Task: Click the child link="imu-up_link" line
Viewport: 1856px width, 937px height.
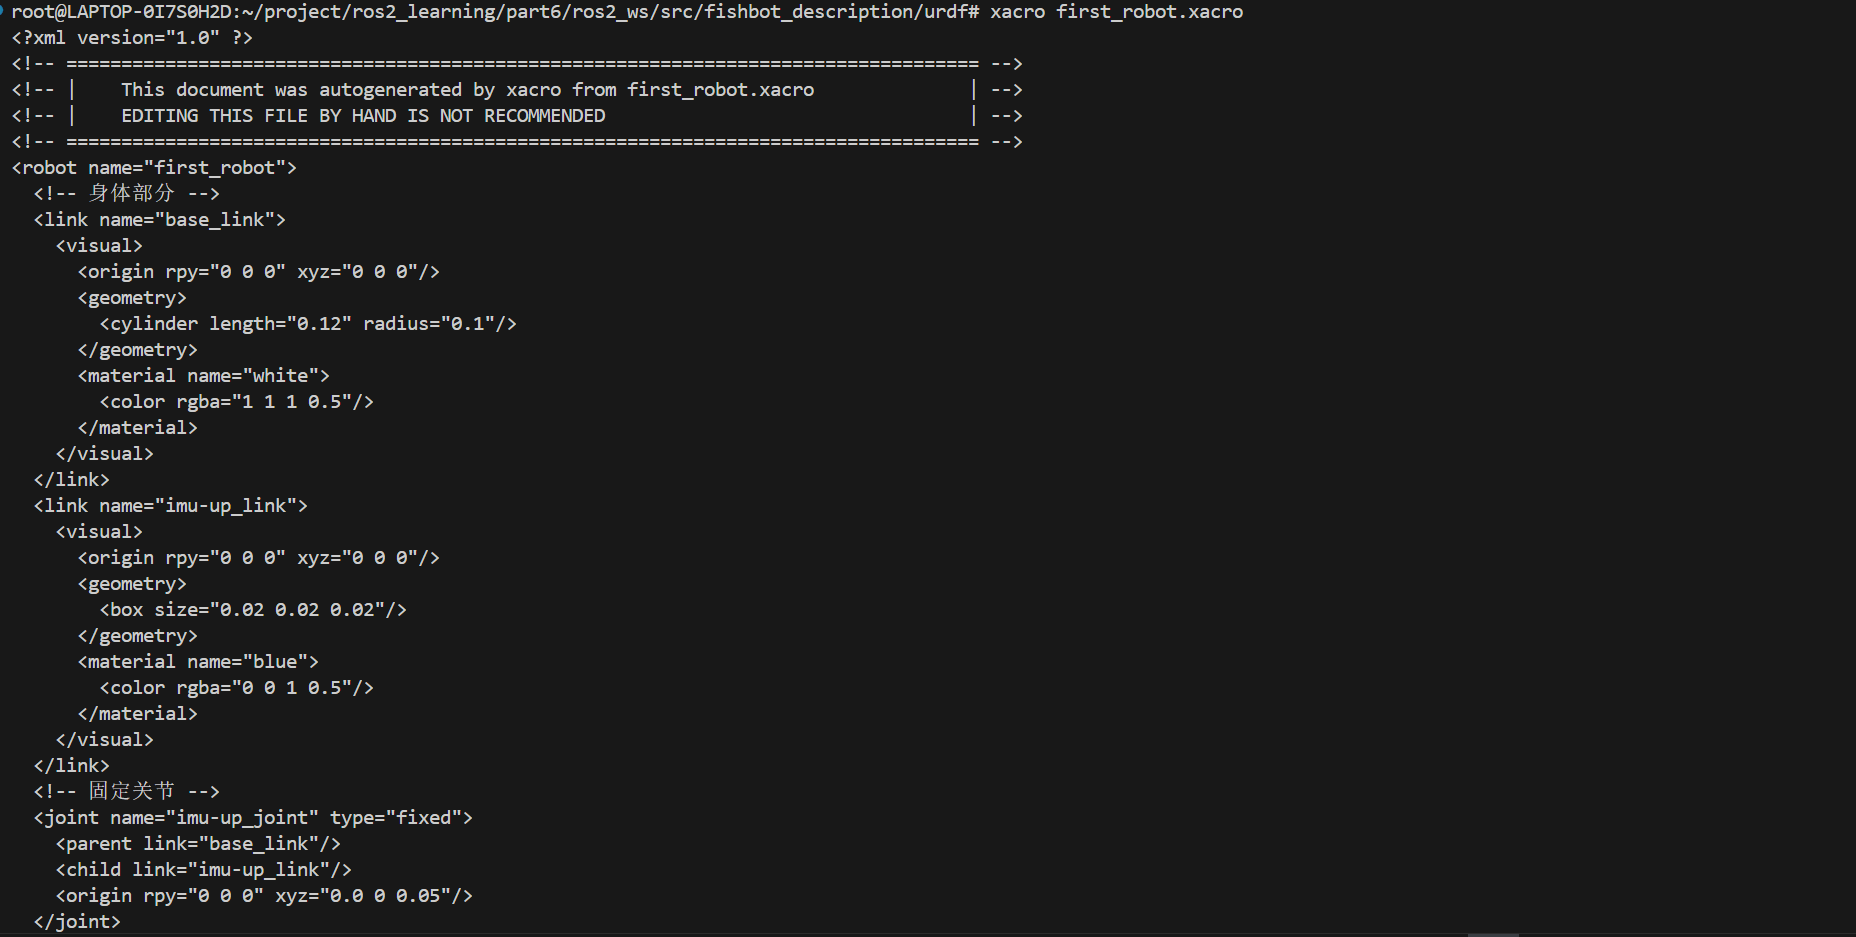Action: point(204,870)
